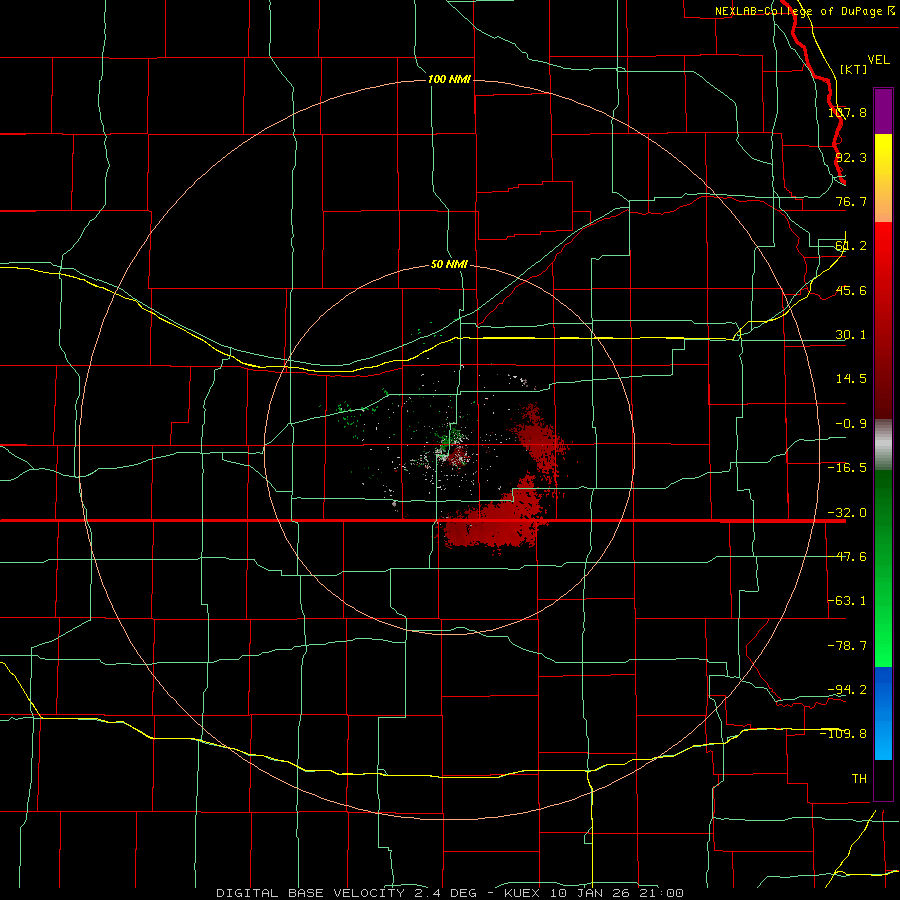Select the 92.3 value on velocity scale
The image size is (900, 900).
tap(851, 157)
